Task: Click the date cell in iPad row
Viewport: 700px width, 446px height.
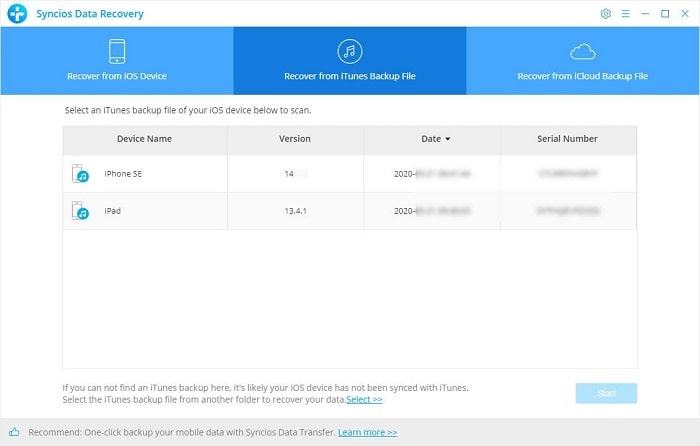Action: [432, 211]
